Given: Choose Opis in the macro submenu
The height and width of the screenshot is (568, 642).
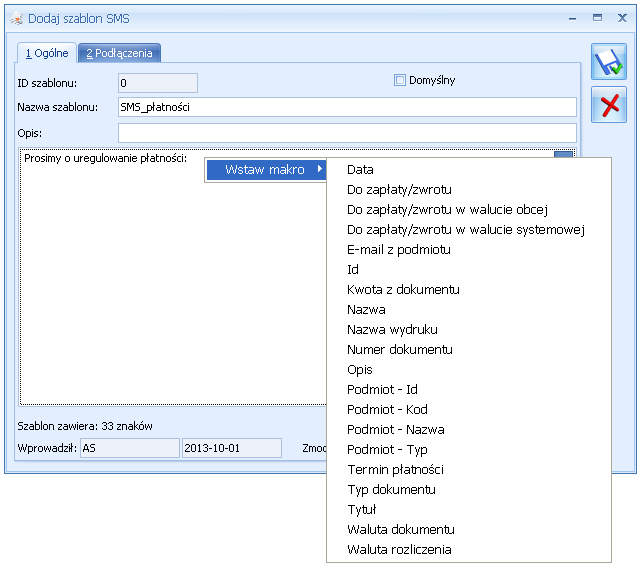Looking at the screenshot, I should 469,370.
